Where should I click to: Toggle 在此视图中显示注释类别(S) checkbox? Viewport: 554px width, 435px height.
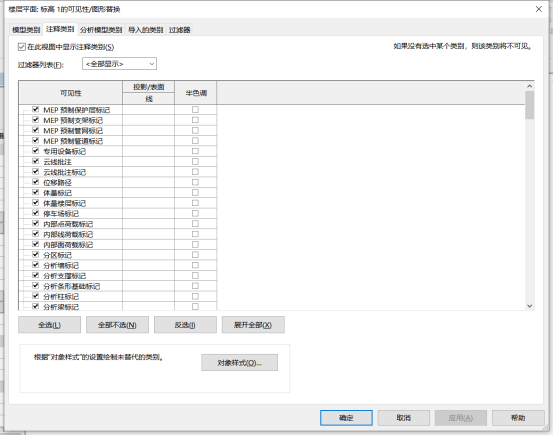tap(22, 47)
